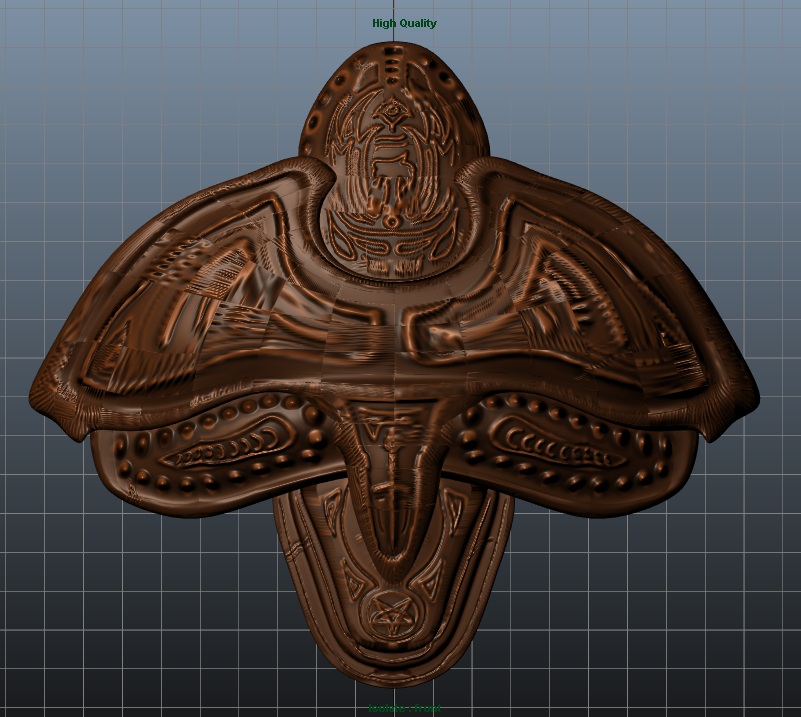The image size is (801, 717).
Task: Click the High Quality viewport label
Action: (404, 20)
